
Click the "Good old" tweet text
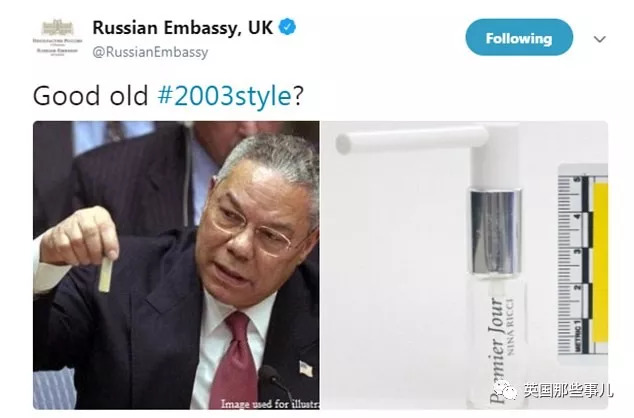91,96
